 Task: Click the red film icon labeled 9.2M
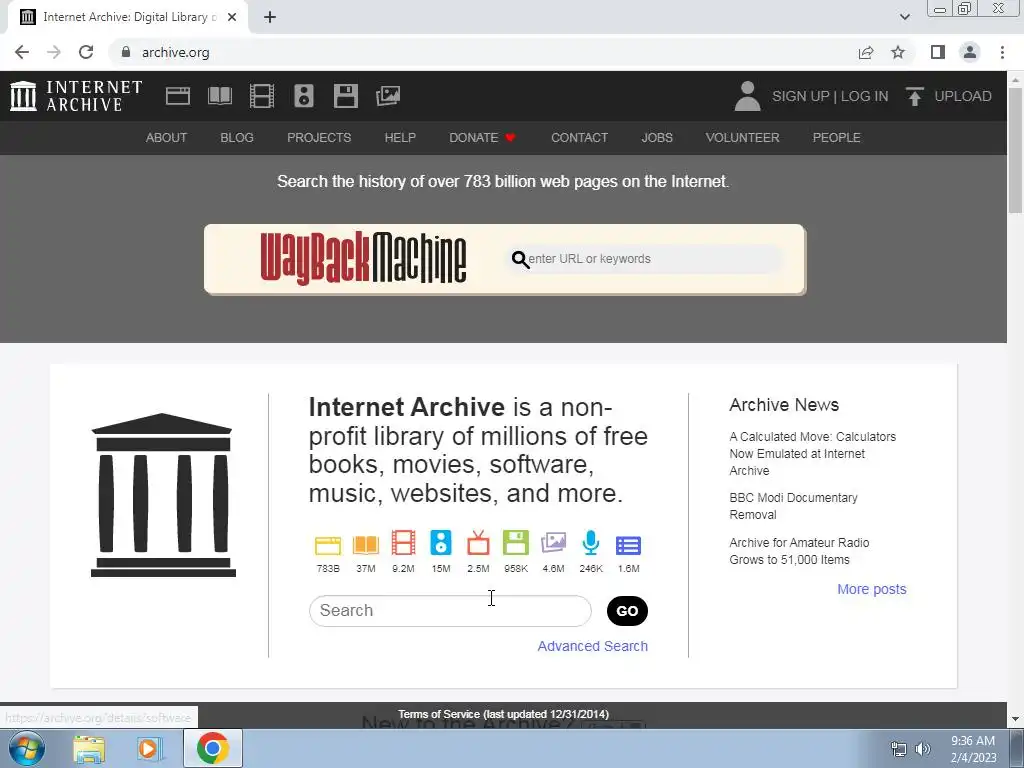pos(403,543)
